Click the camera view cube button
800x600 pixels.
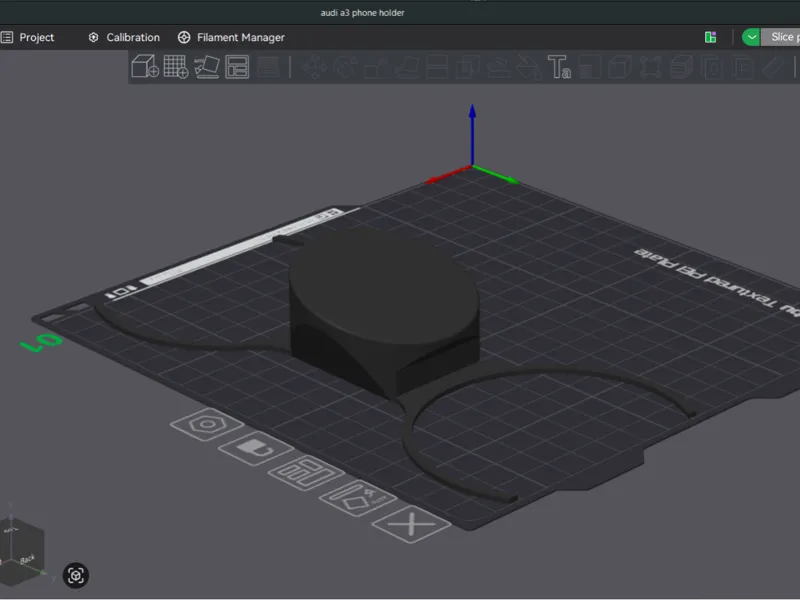[x=76, y=576]
